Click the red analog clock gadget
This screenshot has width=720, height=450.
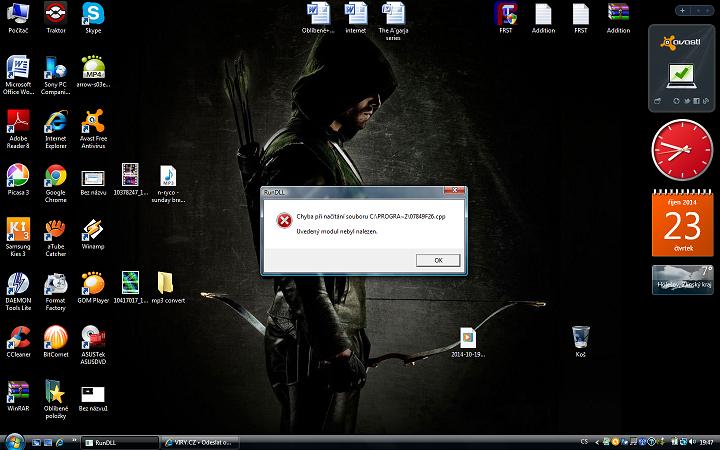pyautogui.click(x=680, y=150)
